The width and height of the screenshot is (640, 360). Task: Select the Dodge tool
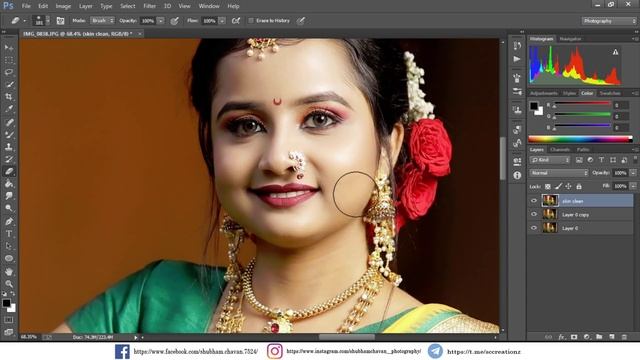tap(9, 208)
